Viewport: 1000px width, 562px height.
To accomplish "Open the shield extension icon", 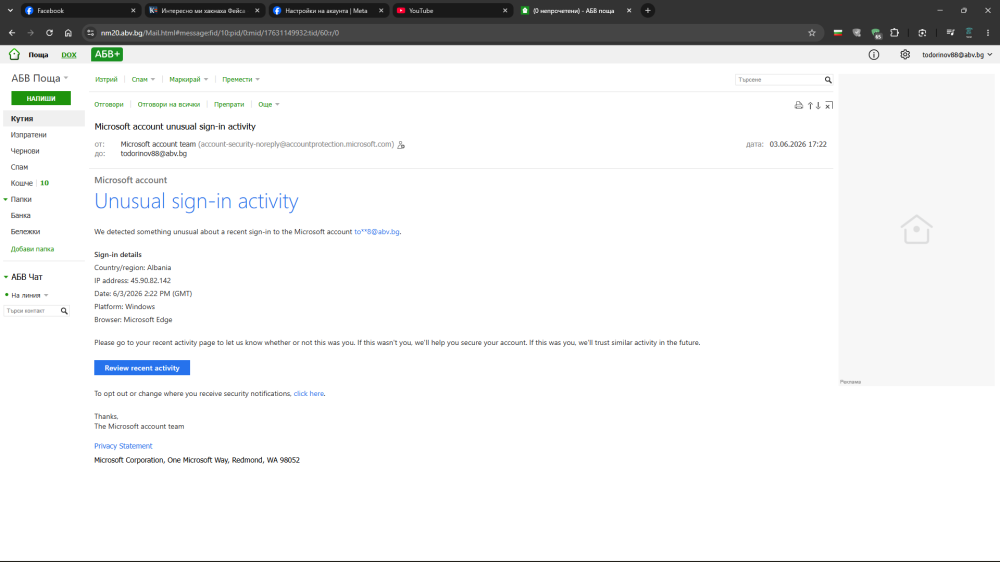I will pyautogui.click(x=857, y=33).
